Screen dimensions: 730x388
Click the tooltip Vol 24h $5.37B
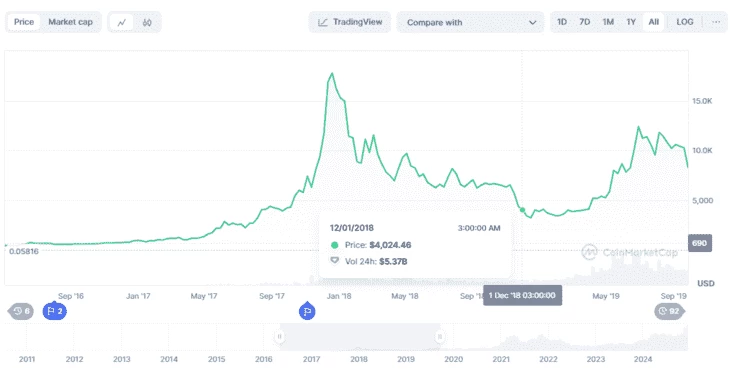[376, 261]
